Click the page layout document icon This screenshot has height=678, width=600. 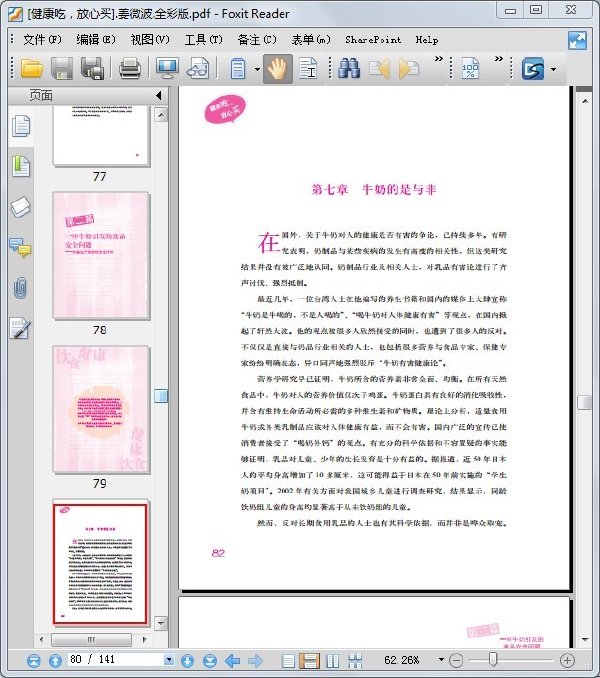[x=238, y=69]
